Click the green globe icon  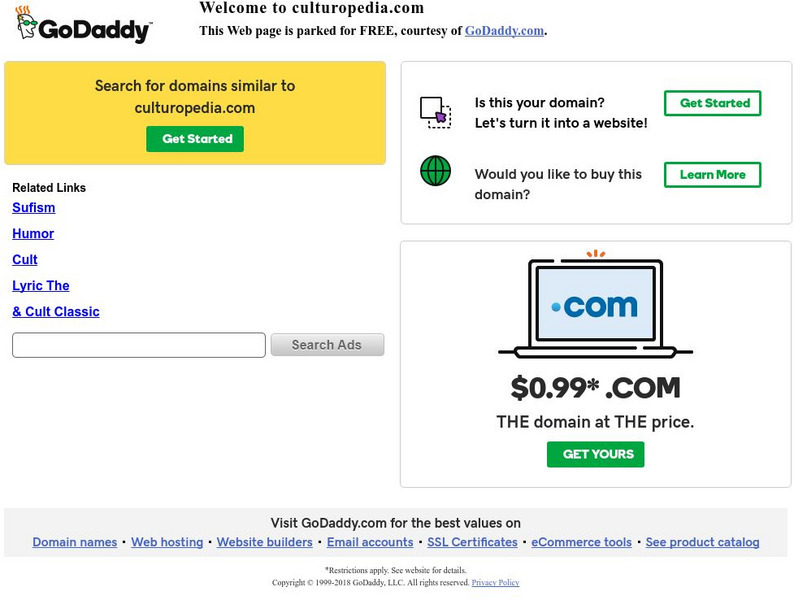435,171
